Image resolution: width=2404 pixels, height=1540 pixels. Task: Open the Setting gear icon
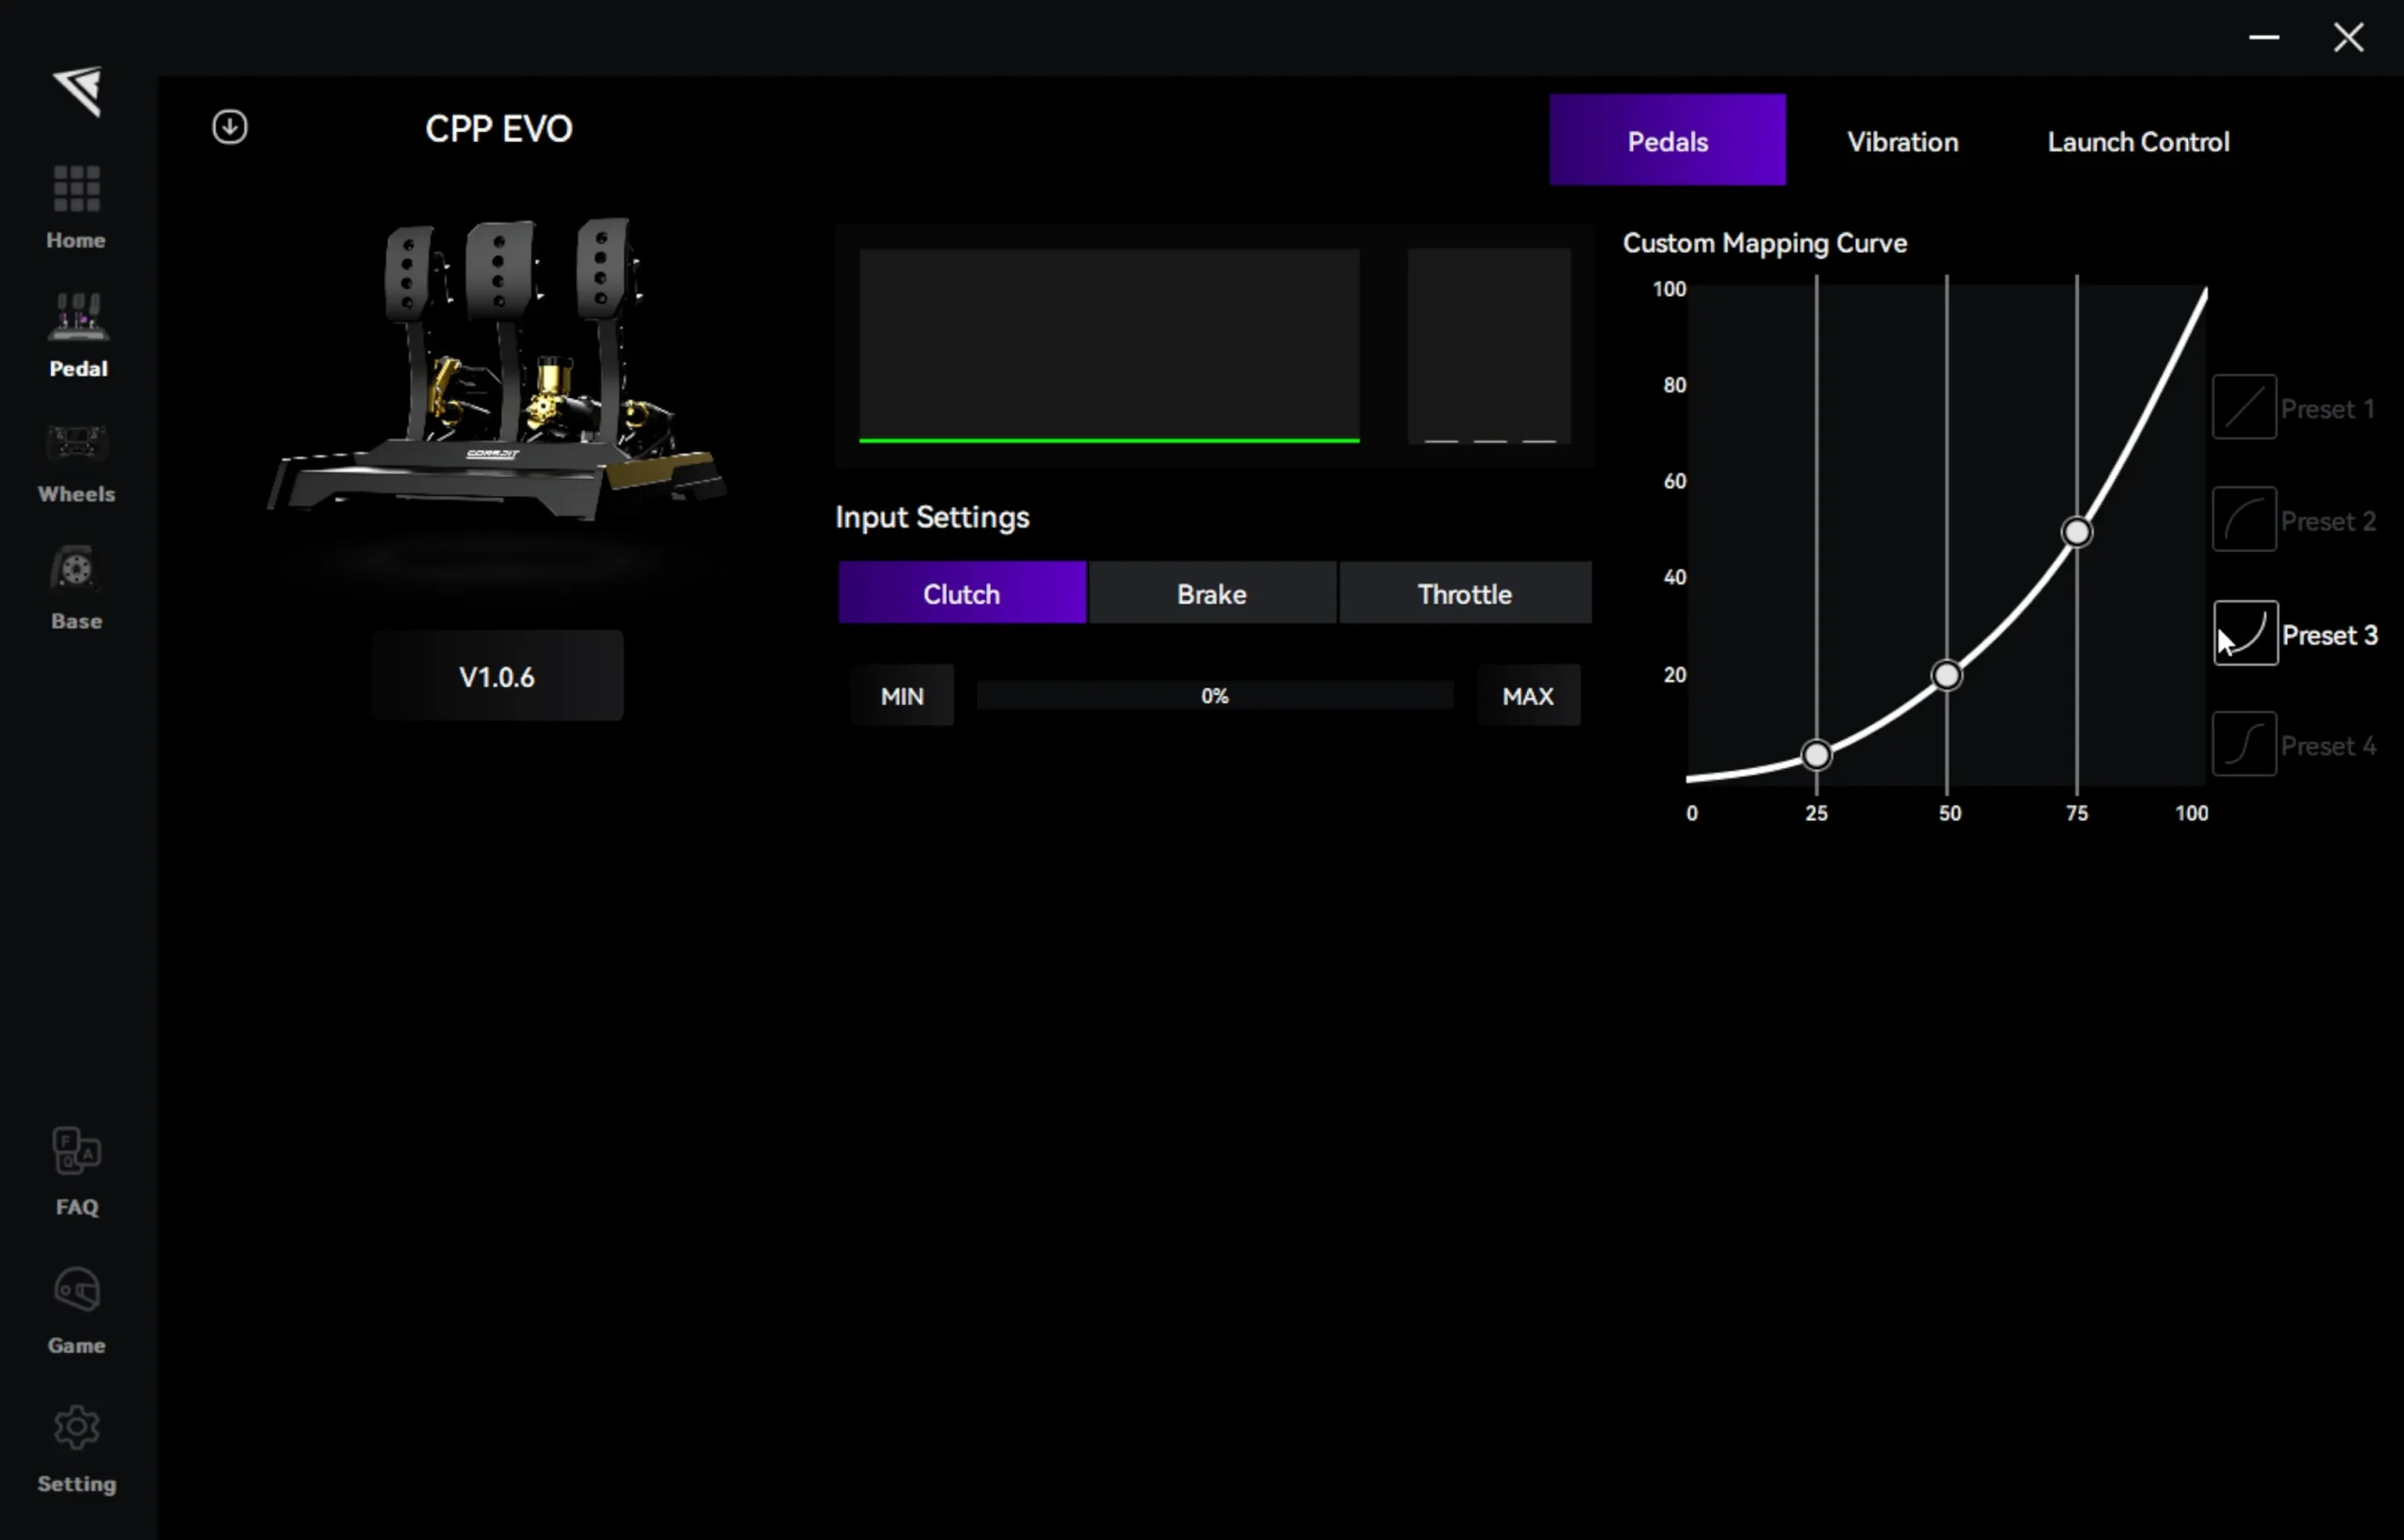tap(76, 1428)
